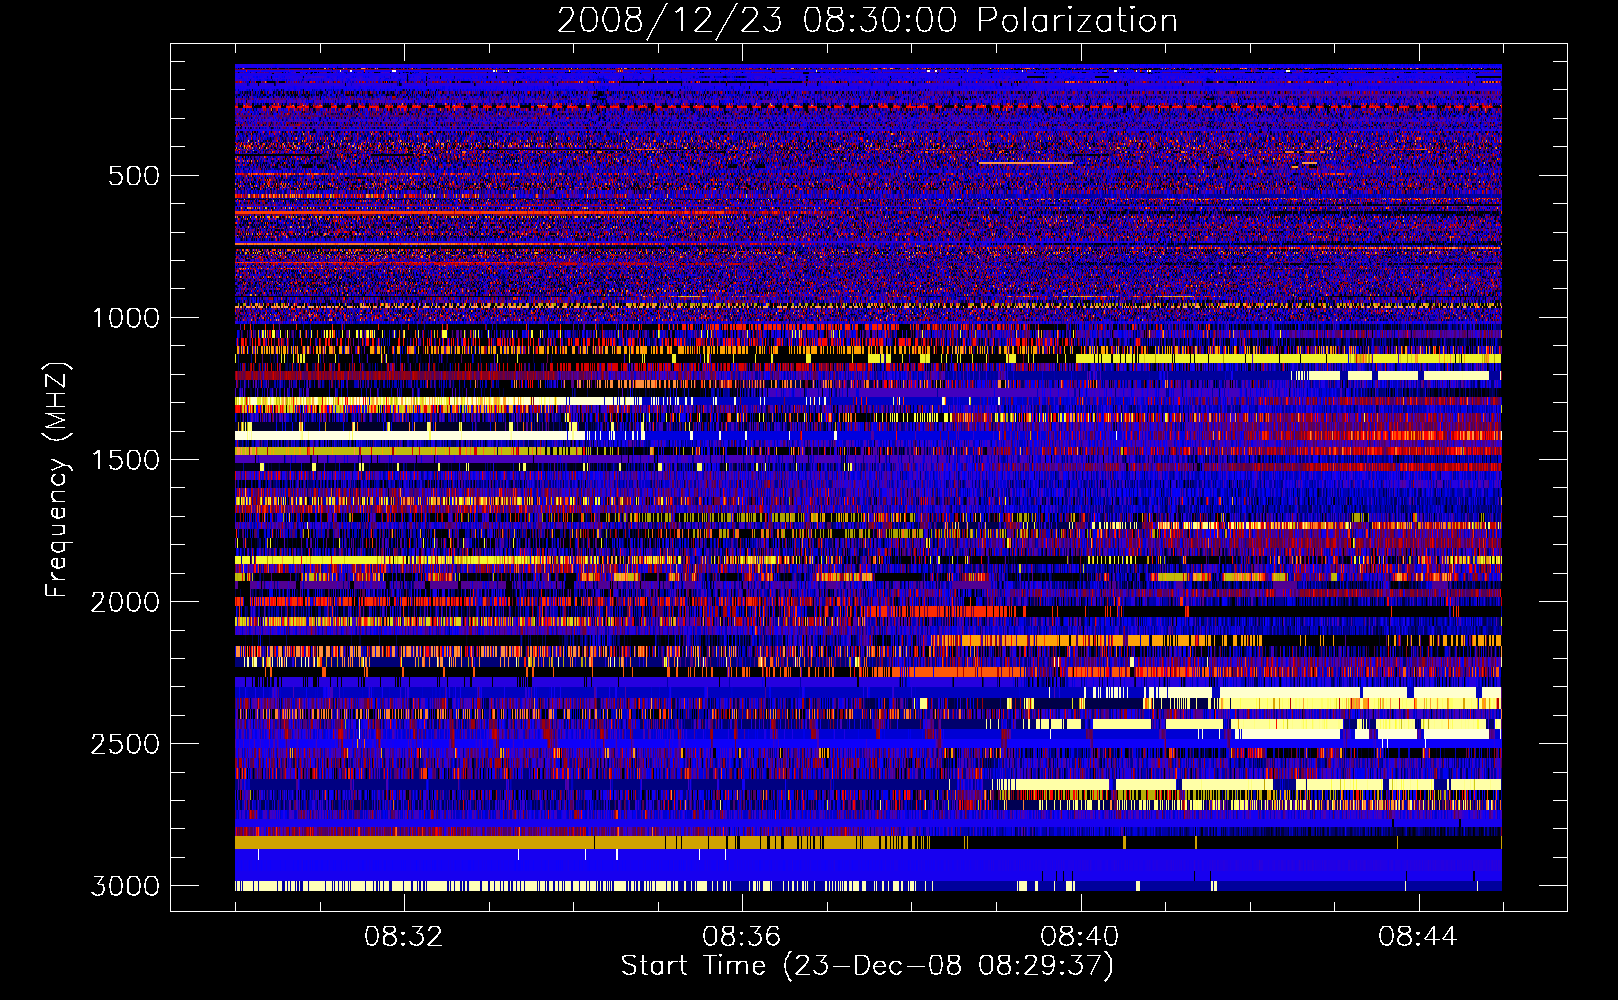Click the plot title '2008/12/23 08:30:00 Polarization'
The height and width of the screenshot is (1000, 1618).
pos(867,21)
